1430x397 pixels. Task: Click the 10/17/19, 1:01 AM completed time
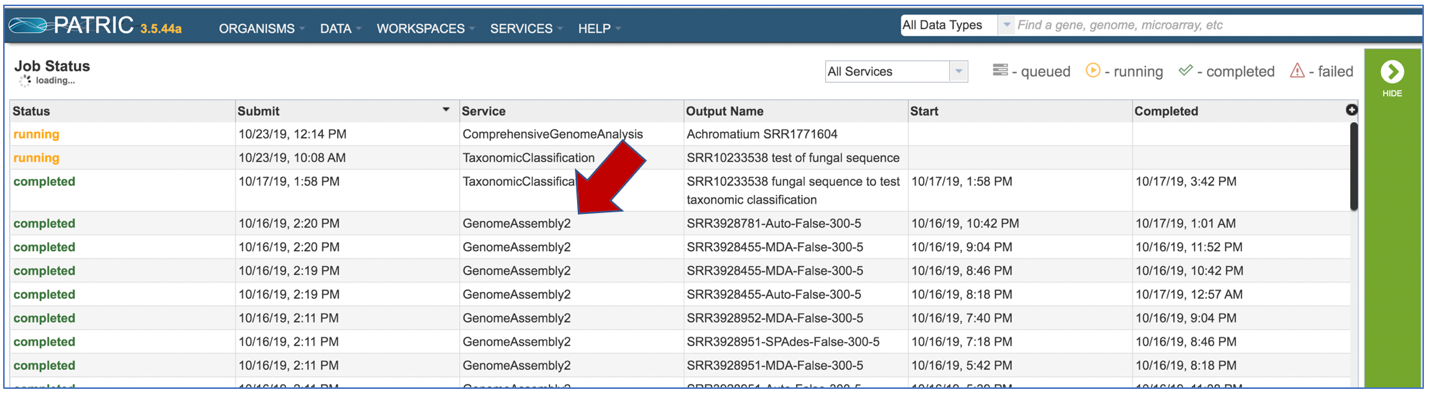click(x=1186, y=224)
